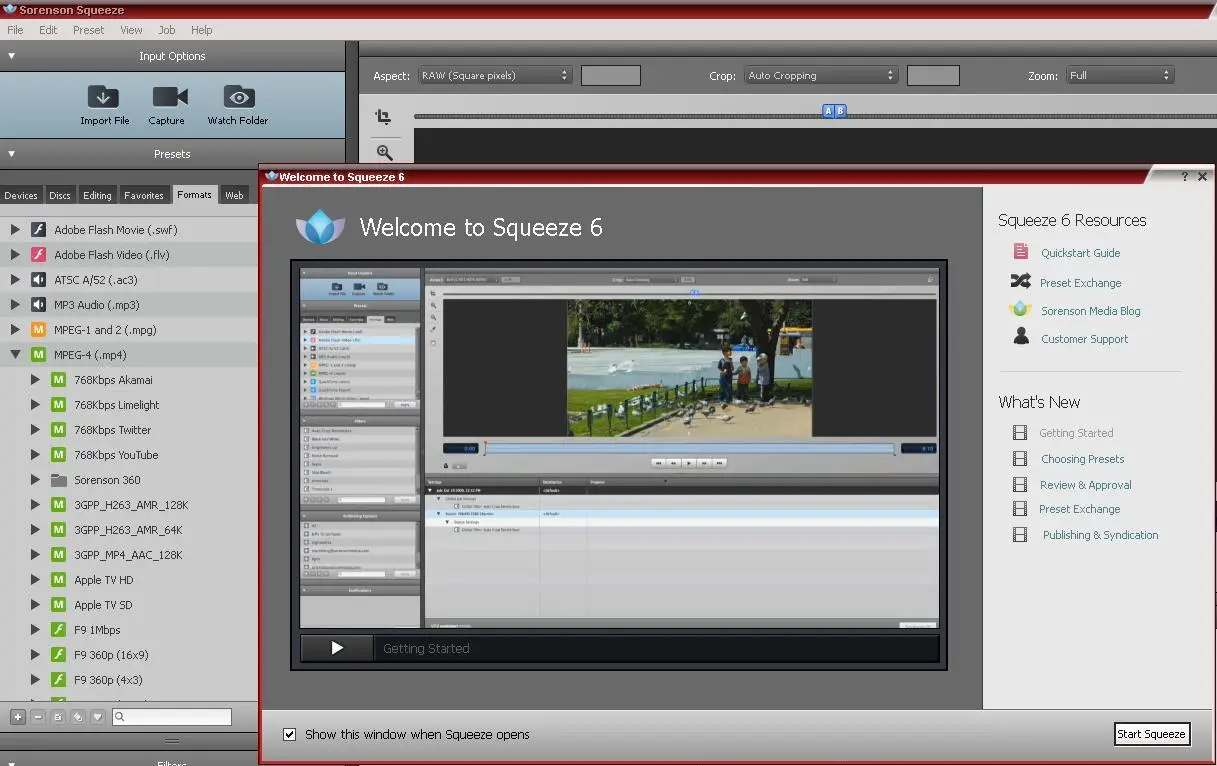This screenshot has width=1217, height=766.
Task: Switch to the Devices tab
Action: [x=20, y=195]
